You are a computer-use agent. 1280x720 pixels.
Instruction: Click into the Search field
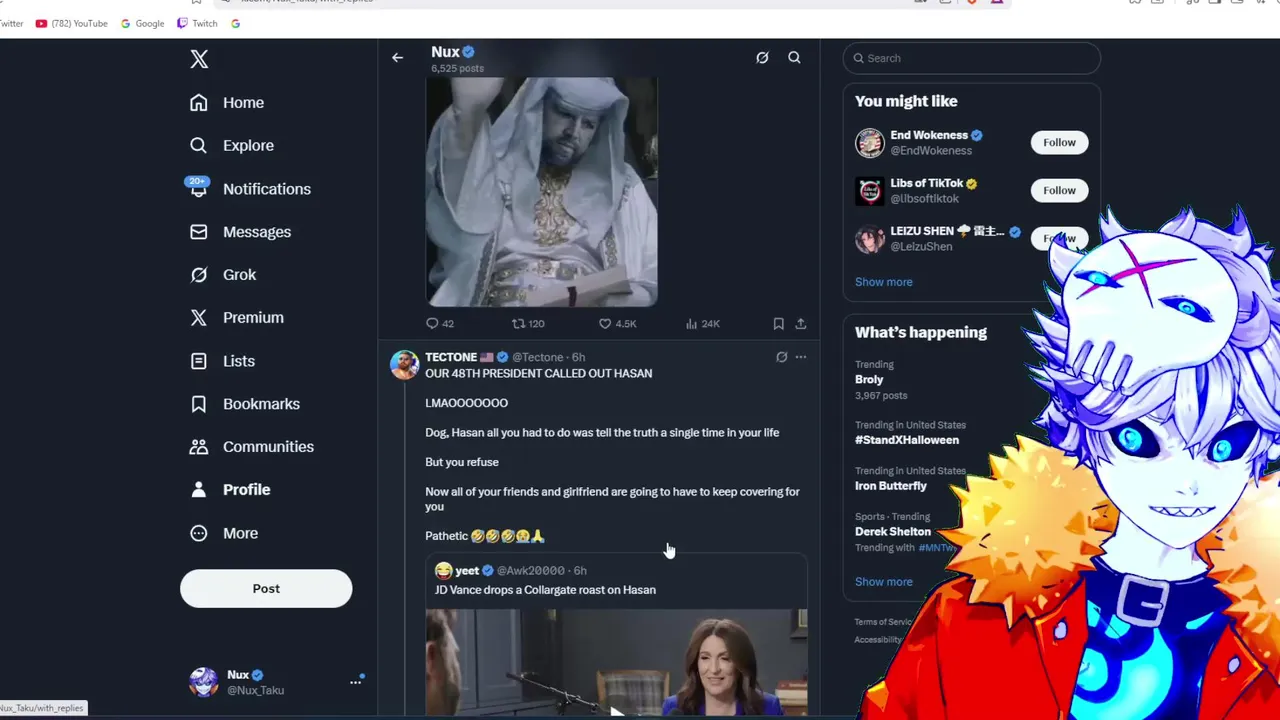pos(972,58)
